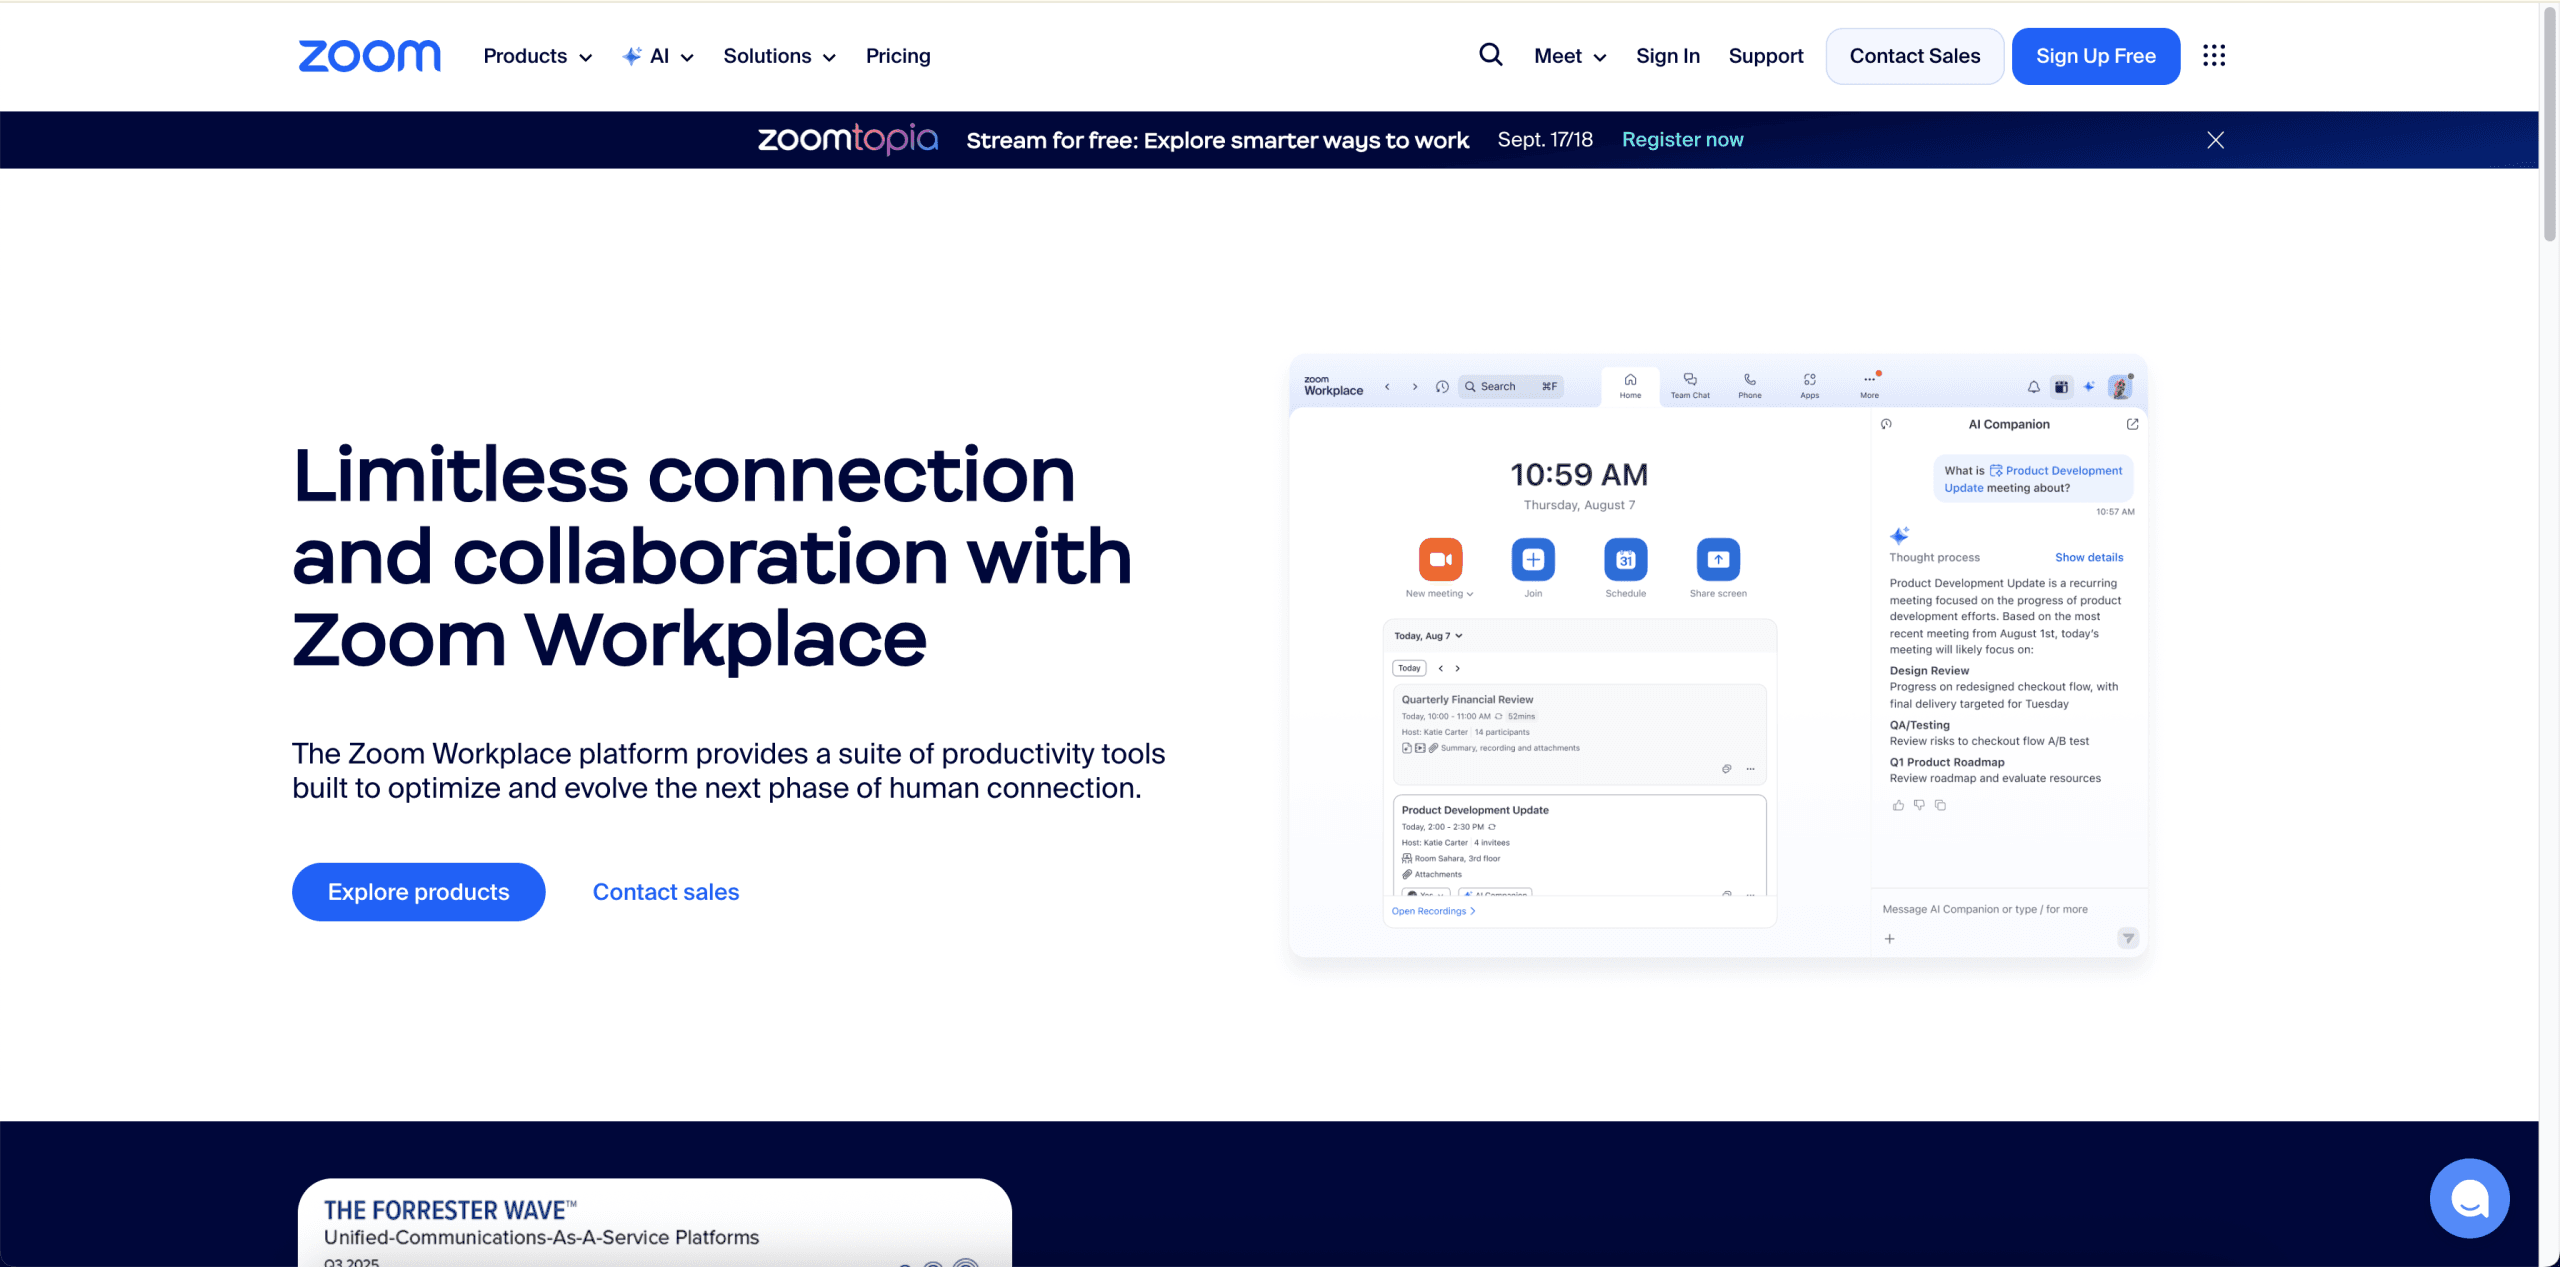Click thumbs up on AI response
The width and height of the screenshot is (2560, 1267).
tap(1898, 805)
